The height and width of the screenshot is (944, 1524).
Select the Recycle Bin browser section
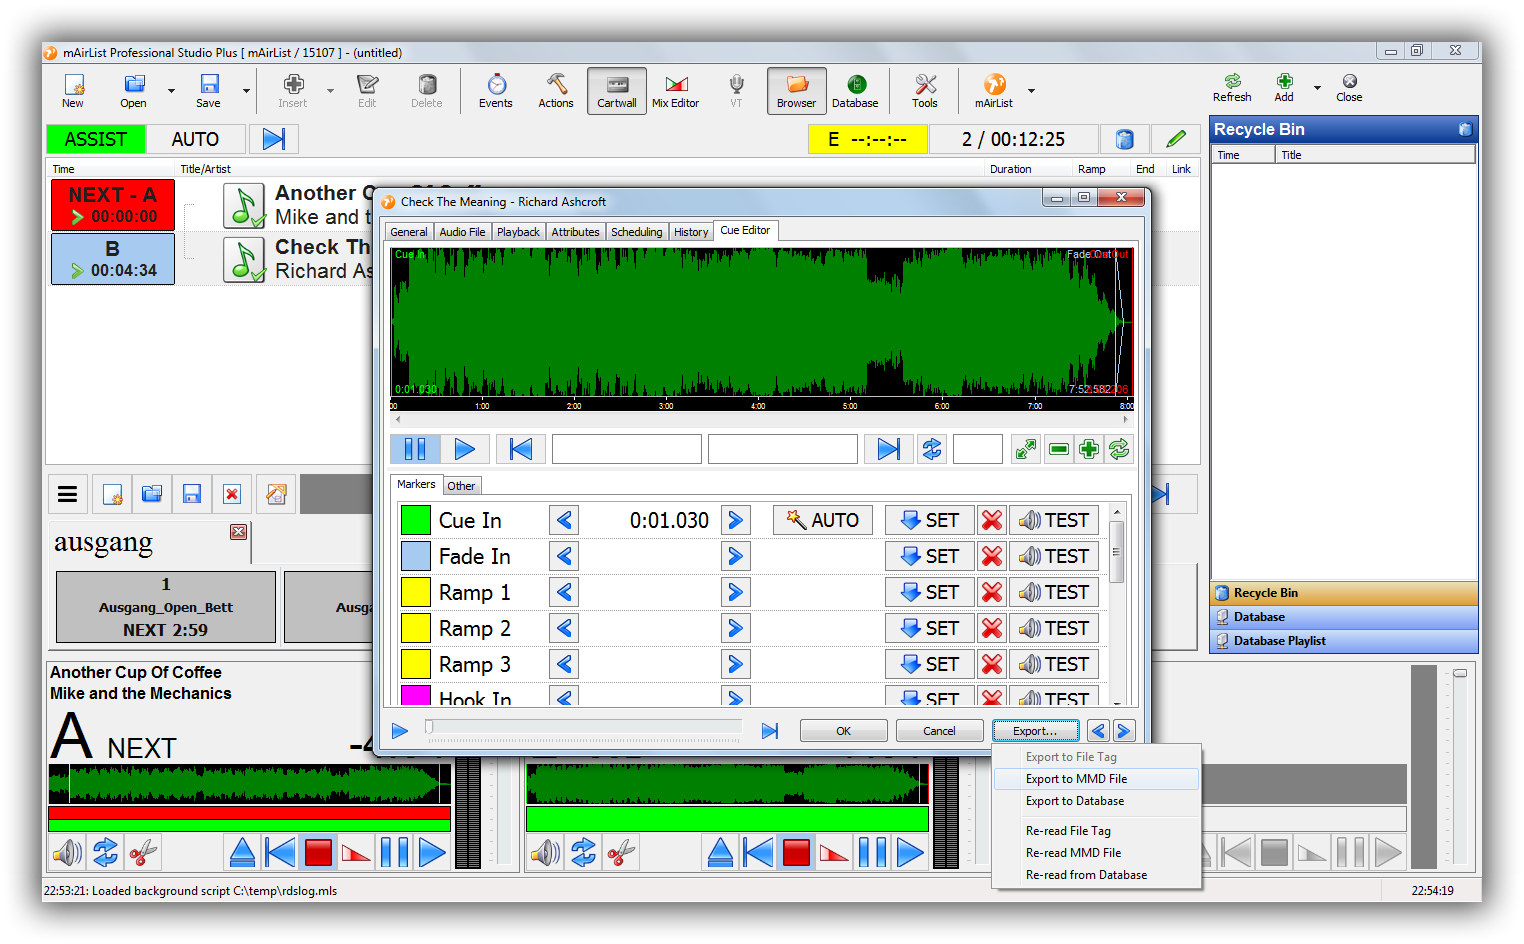coord(1343,593)
